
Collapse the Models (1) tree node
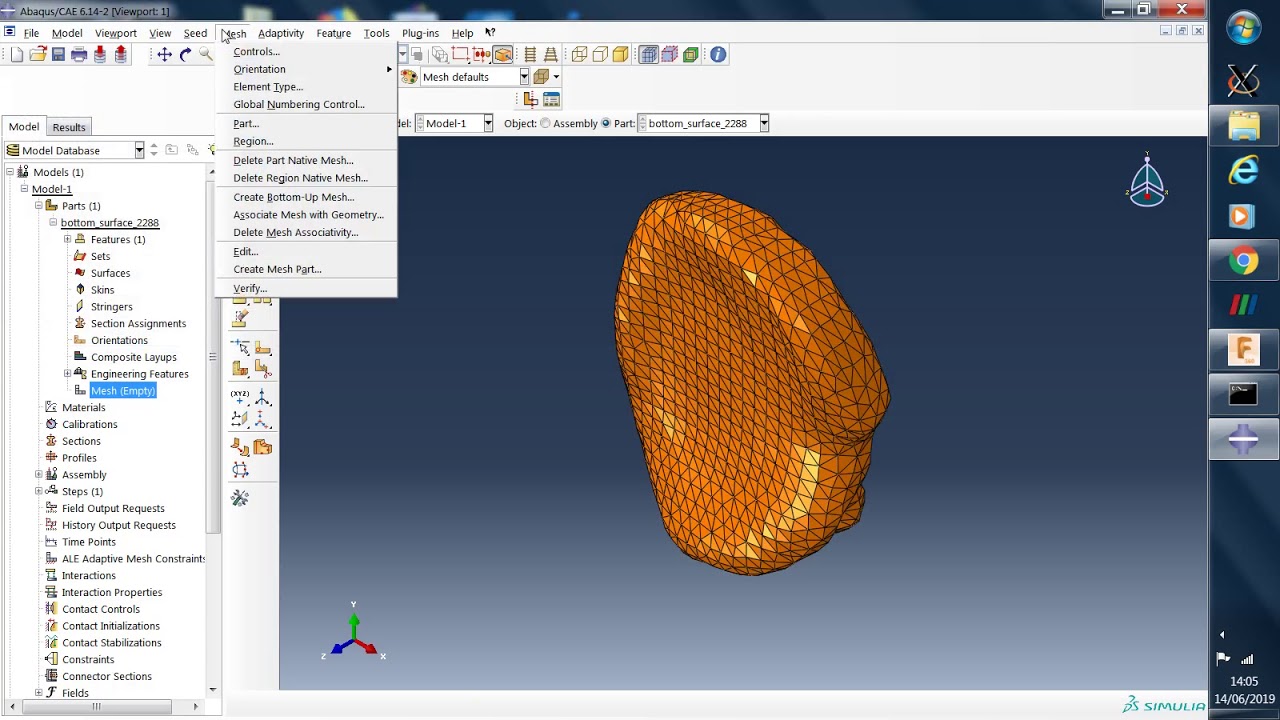pos(10,172)
